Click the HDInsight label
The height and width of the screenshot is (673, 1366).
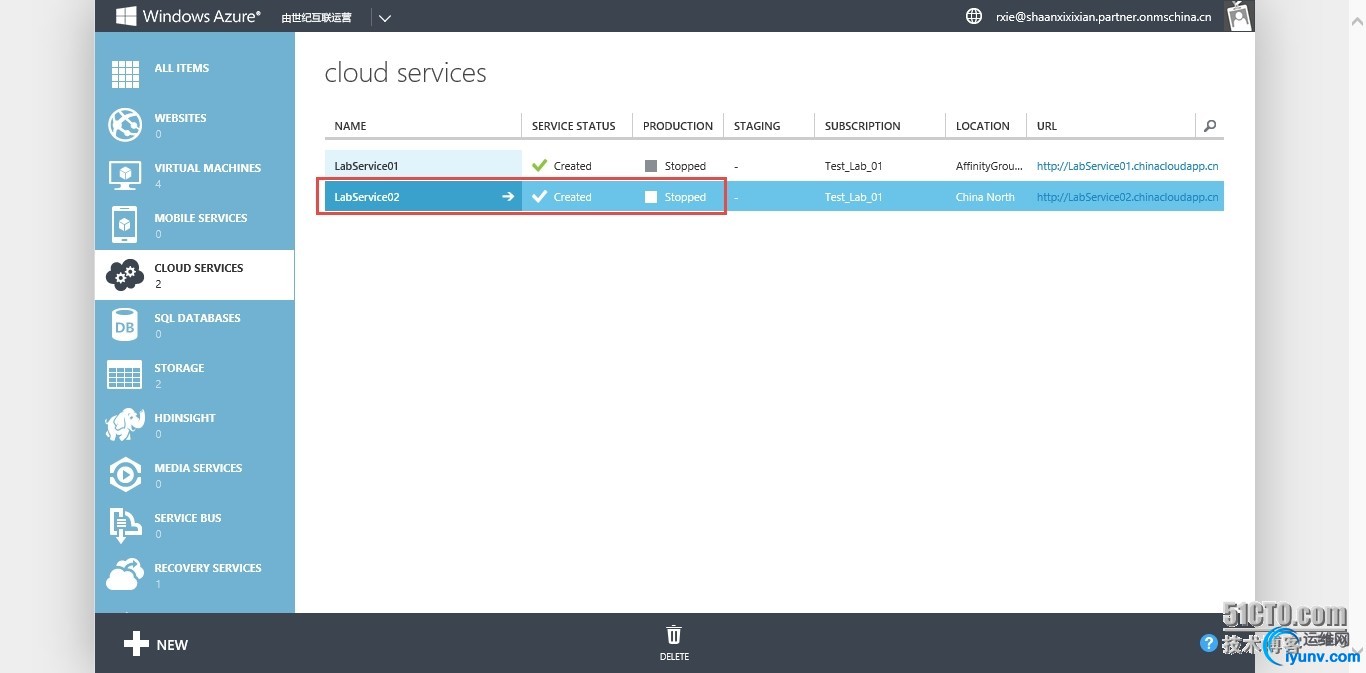pos(185,418)
